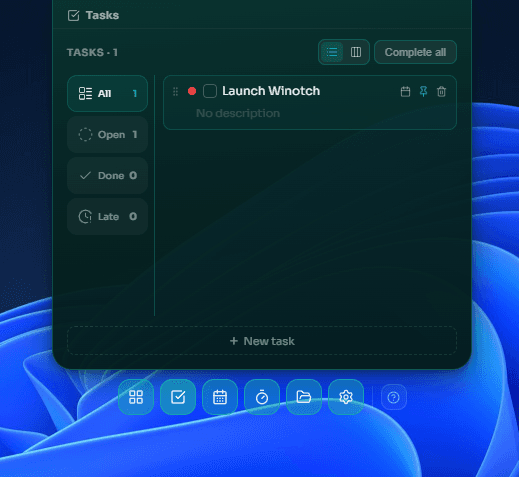The width and height of the screenshot is (519, 477).
Task: Click the Launch Winotch task title
Action: 271,91
